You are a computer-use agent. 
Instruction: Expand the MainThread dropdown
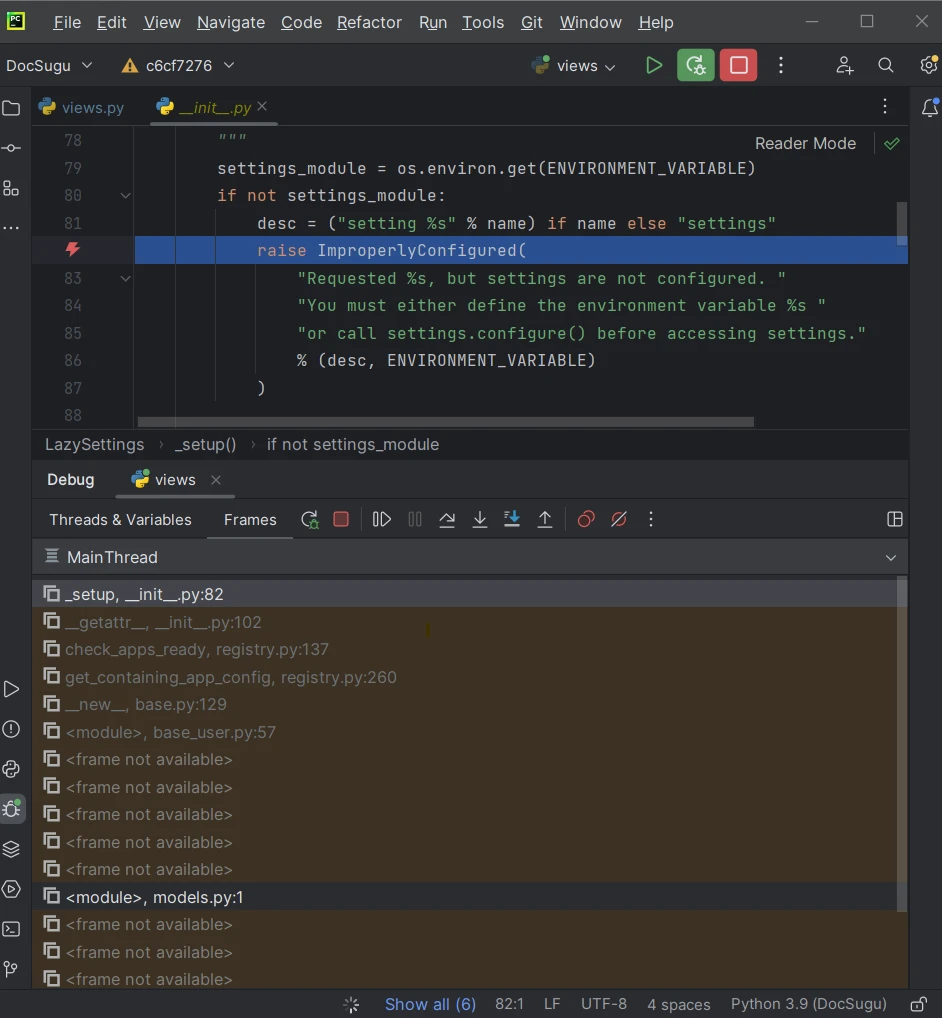pos(890,558)
